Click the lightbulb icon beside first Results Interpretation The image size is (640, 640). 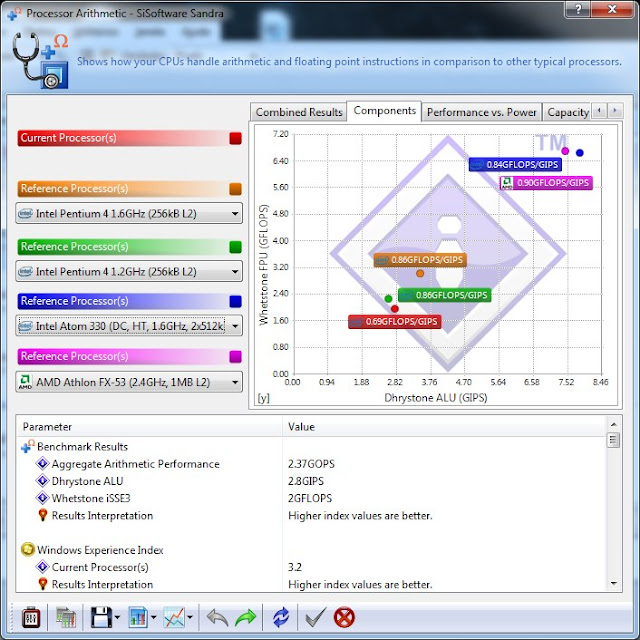(x=42, y=515)
